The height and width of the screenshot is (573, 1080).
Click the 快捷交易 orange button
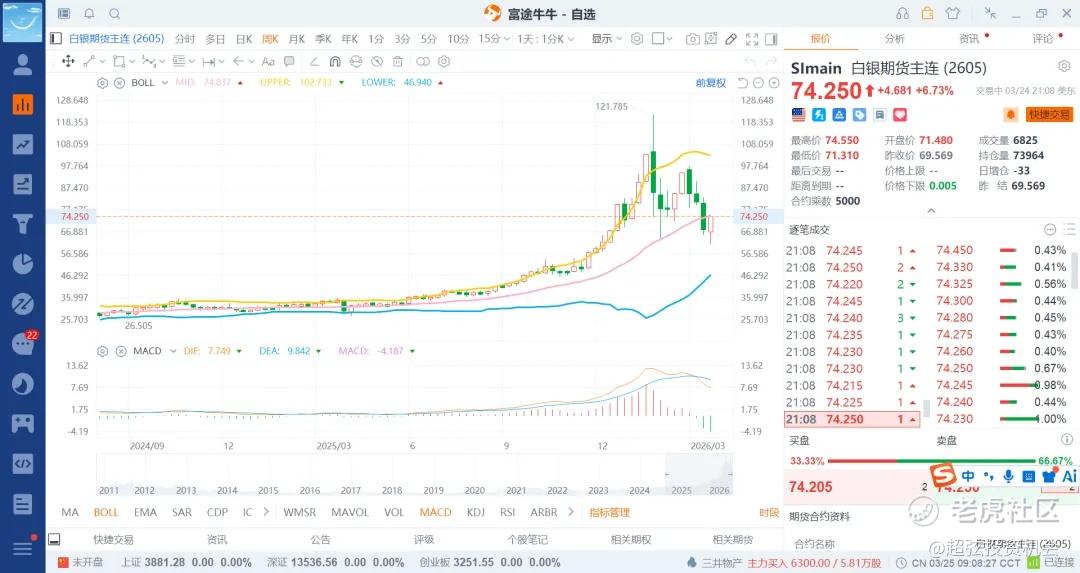click(x=1048, y=114)
